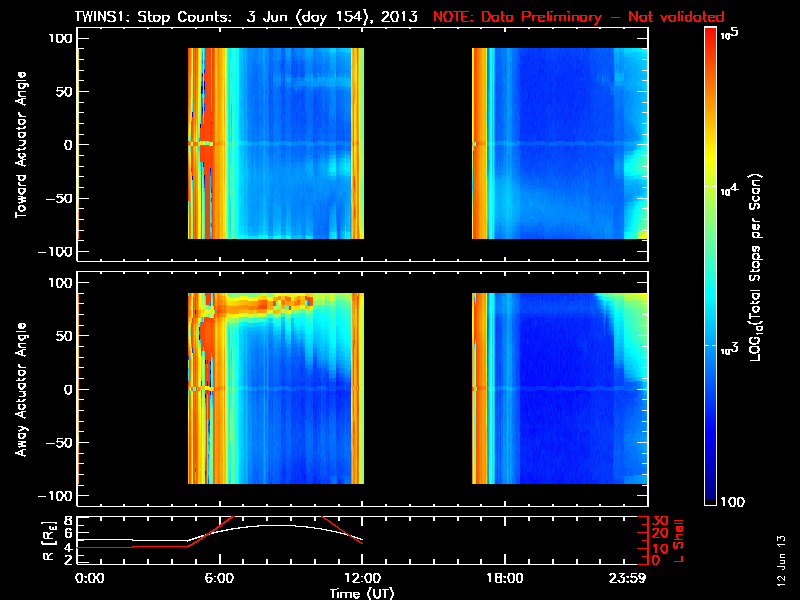Screen dimensions: 800x600
Task: Click the '-50' tick of Toward Actuator axis
Action: point(60,198)
